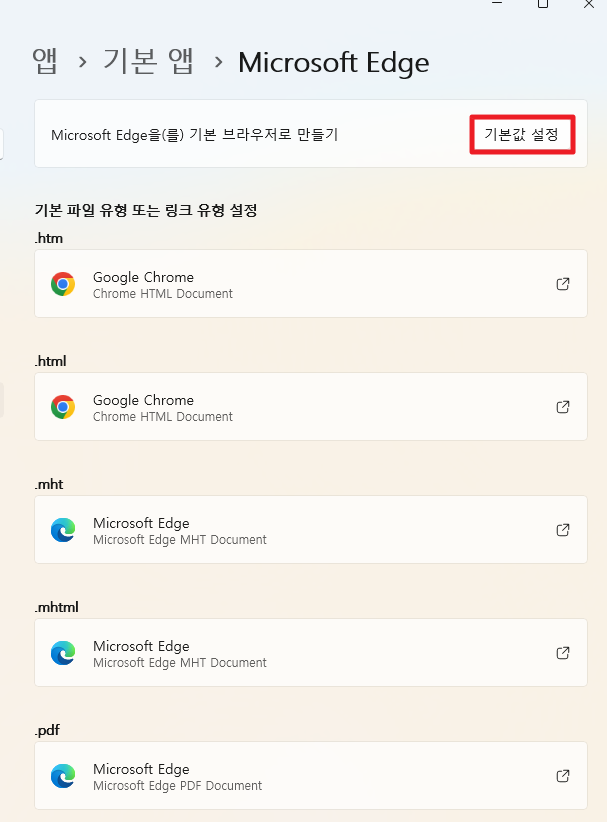Go back to 앱 in the breadcrumb
607x822 pixels.
pyautogui.click(x=45, y=62)
